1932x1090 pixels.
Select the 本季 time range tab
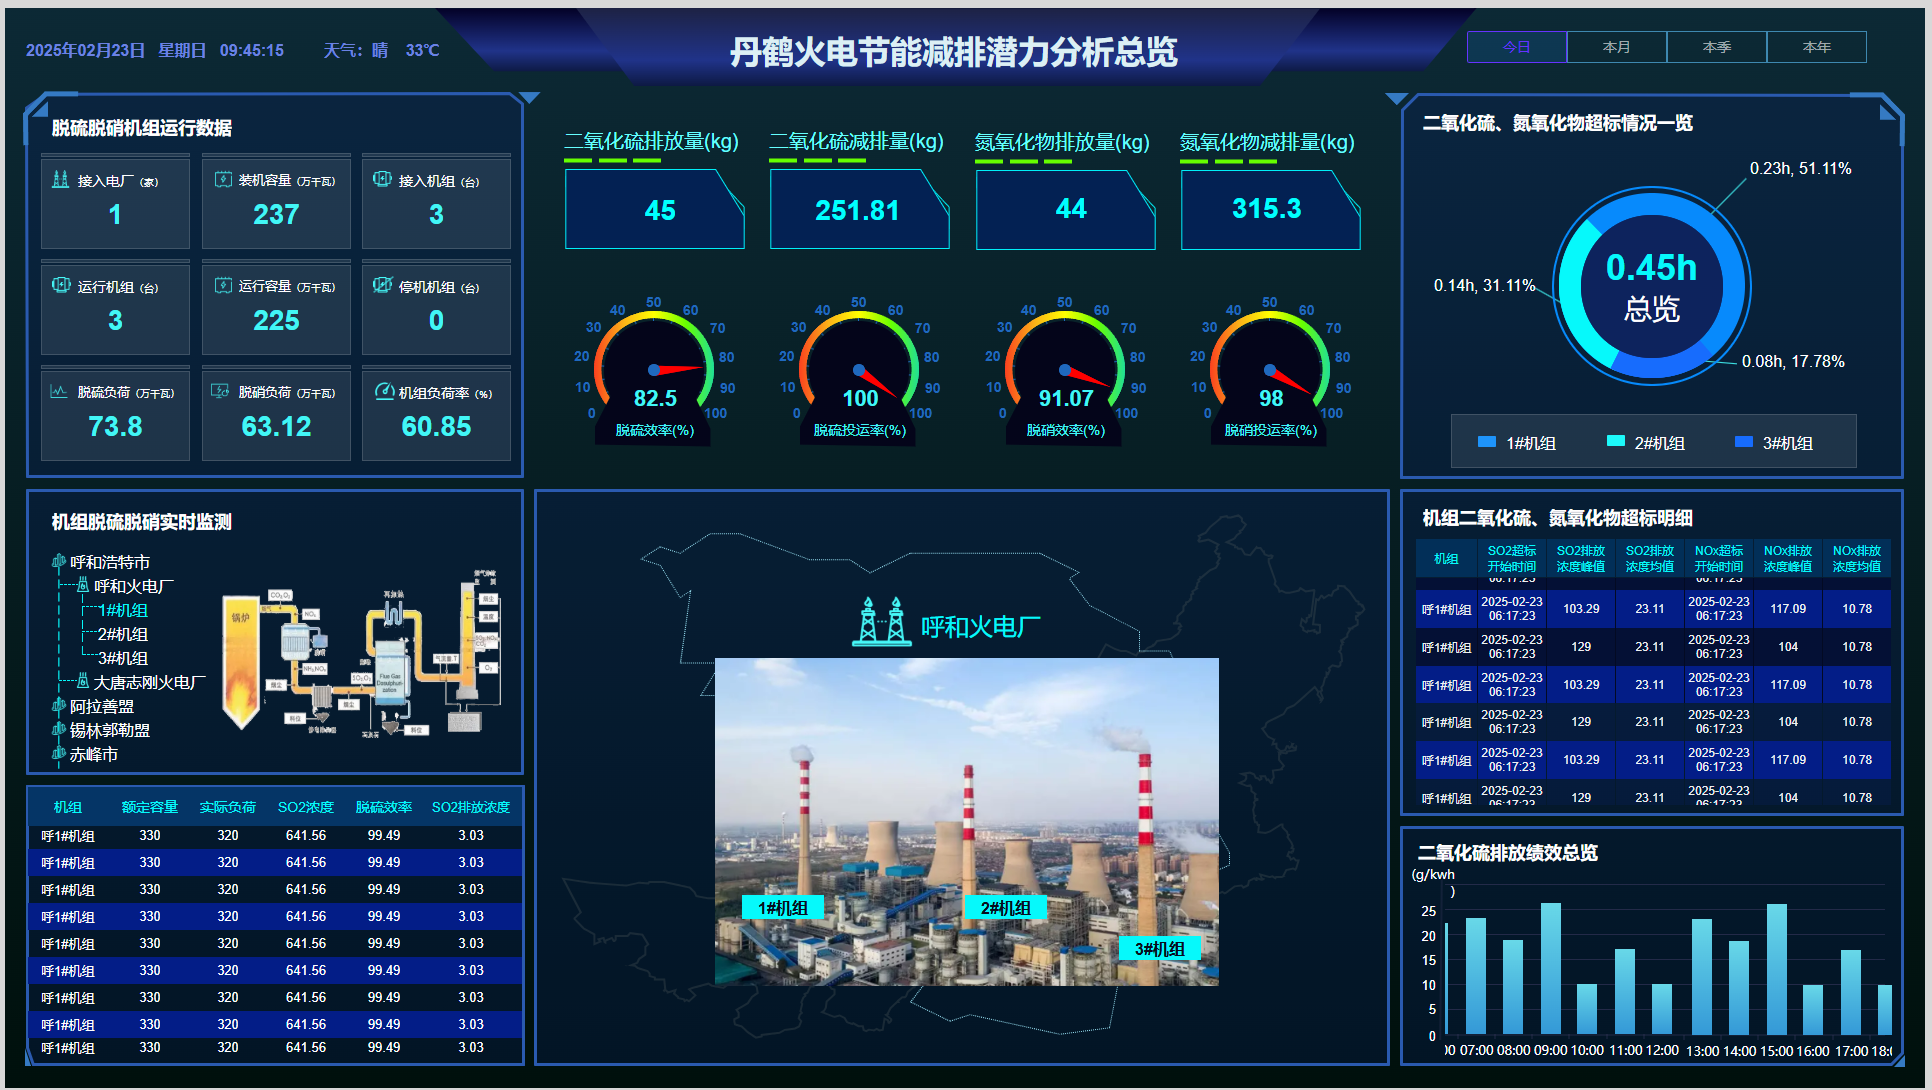tap(1717, 47)
